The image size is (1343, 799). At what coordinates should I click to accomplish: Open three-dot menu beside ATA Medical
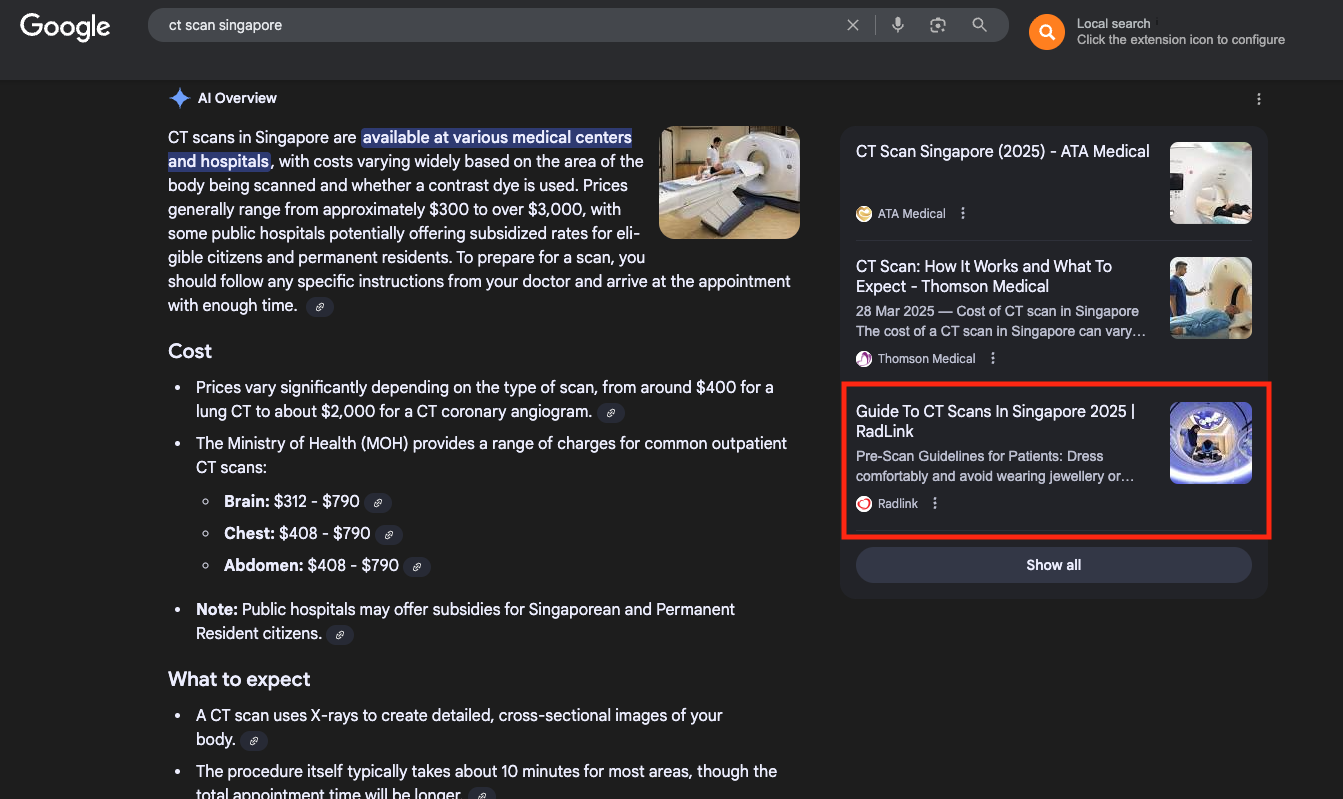[x=963, y=213]
